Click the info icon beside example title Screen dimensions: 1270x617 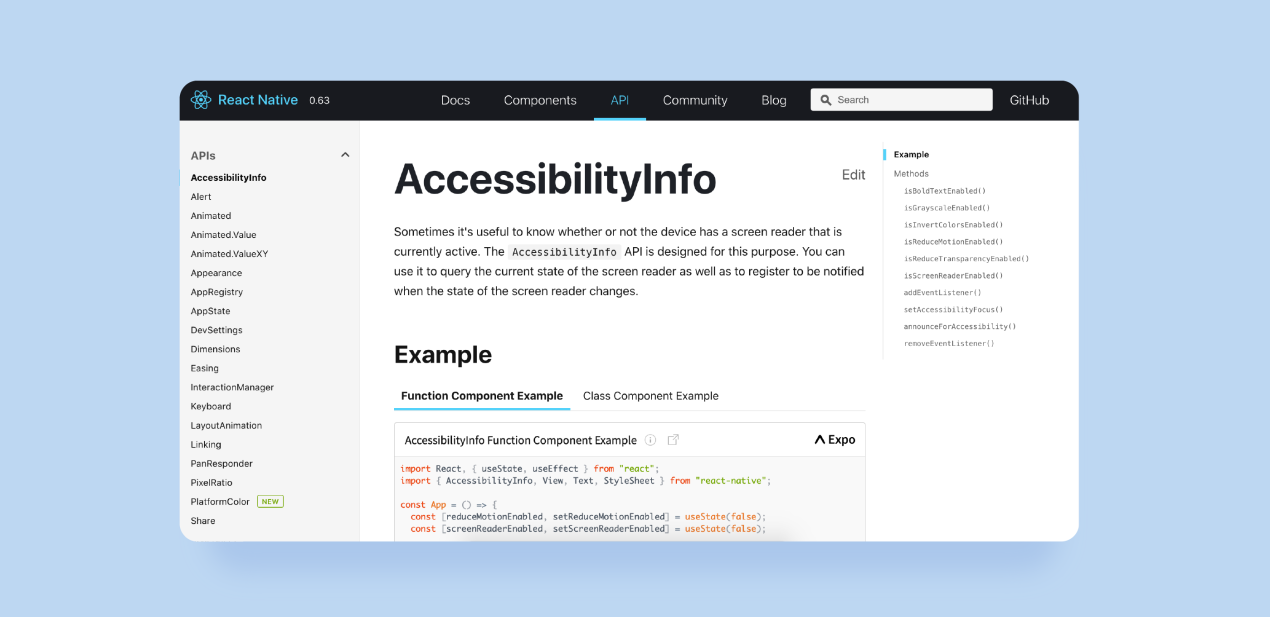[650, 440]
